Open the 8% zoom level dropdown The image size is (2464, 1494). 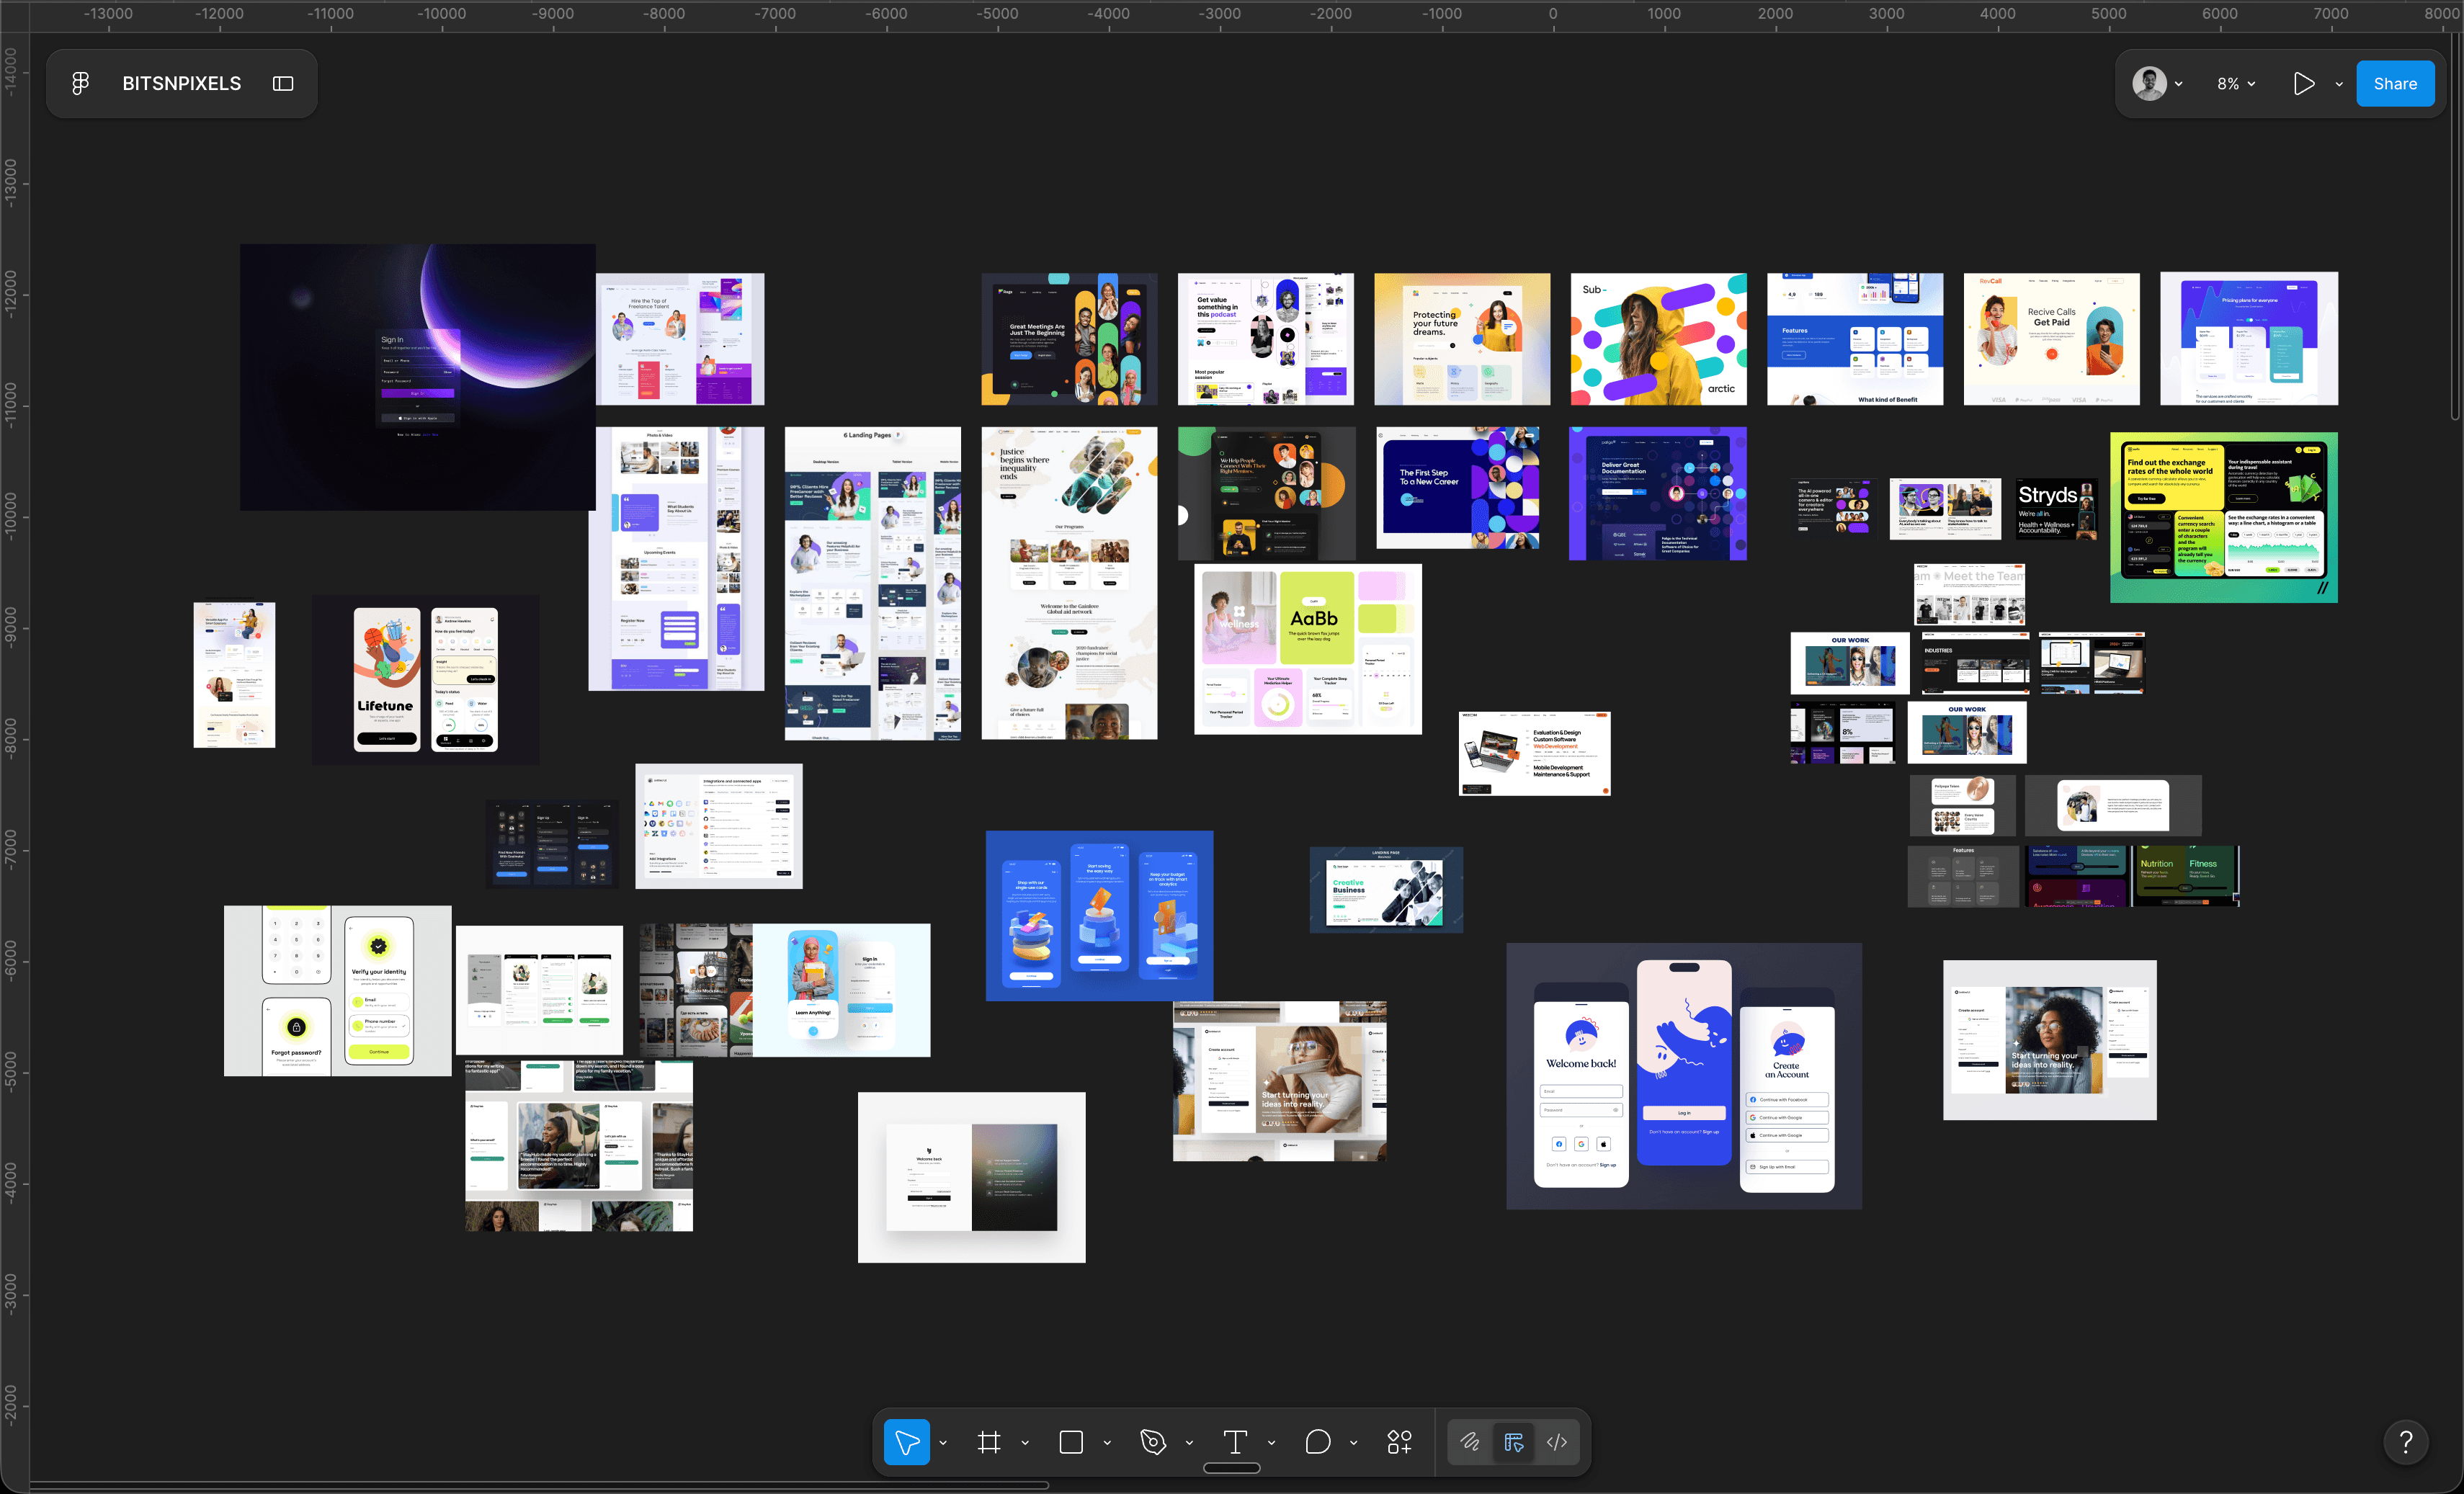tap(2236, 84)
